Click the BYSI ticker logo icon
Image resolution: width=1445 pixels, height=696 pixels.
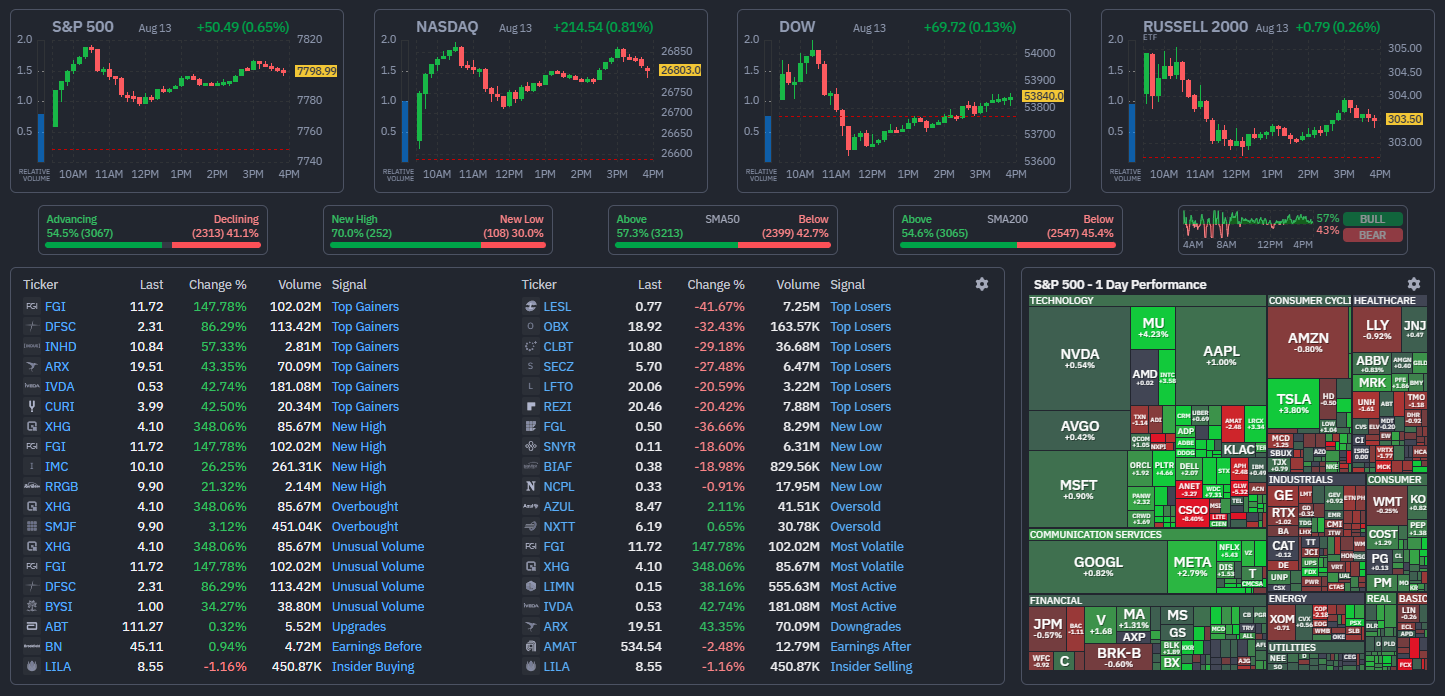click(31, 607)
